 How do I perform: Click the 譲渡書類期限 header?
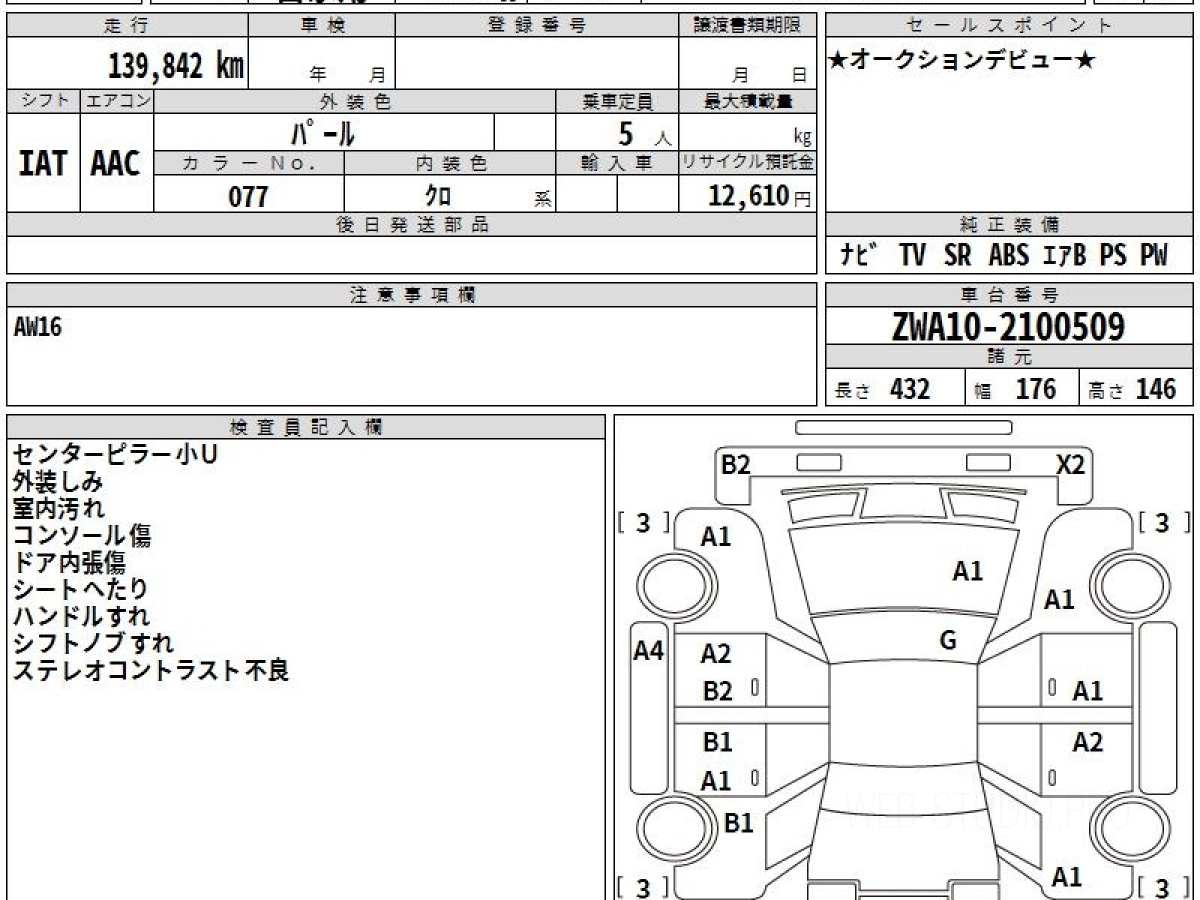pos(748,26)
